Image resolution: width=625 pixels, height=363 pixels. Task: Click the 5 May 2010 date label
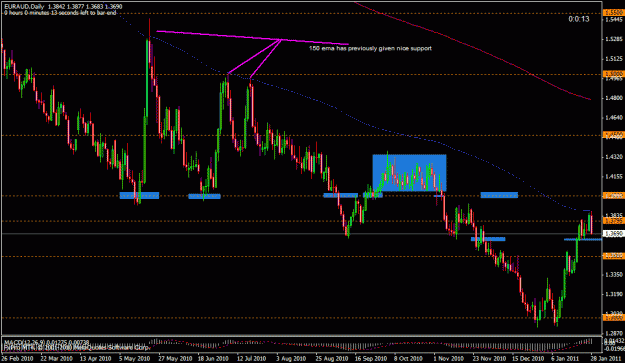pos(135,358)
